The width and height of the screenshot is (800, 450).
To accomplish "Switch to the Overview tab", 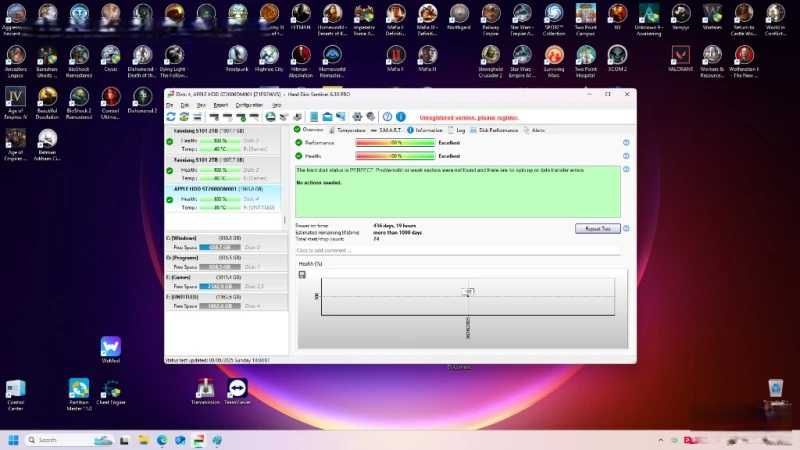I will tap(309, 130).
